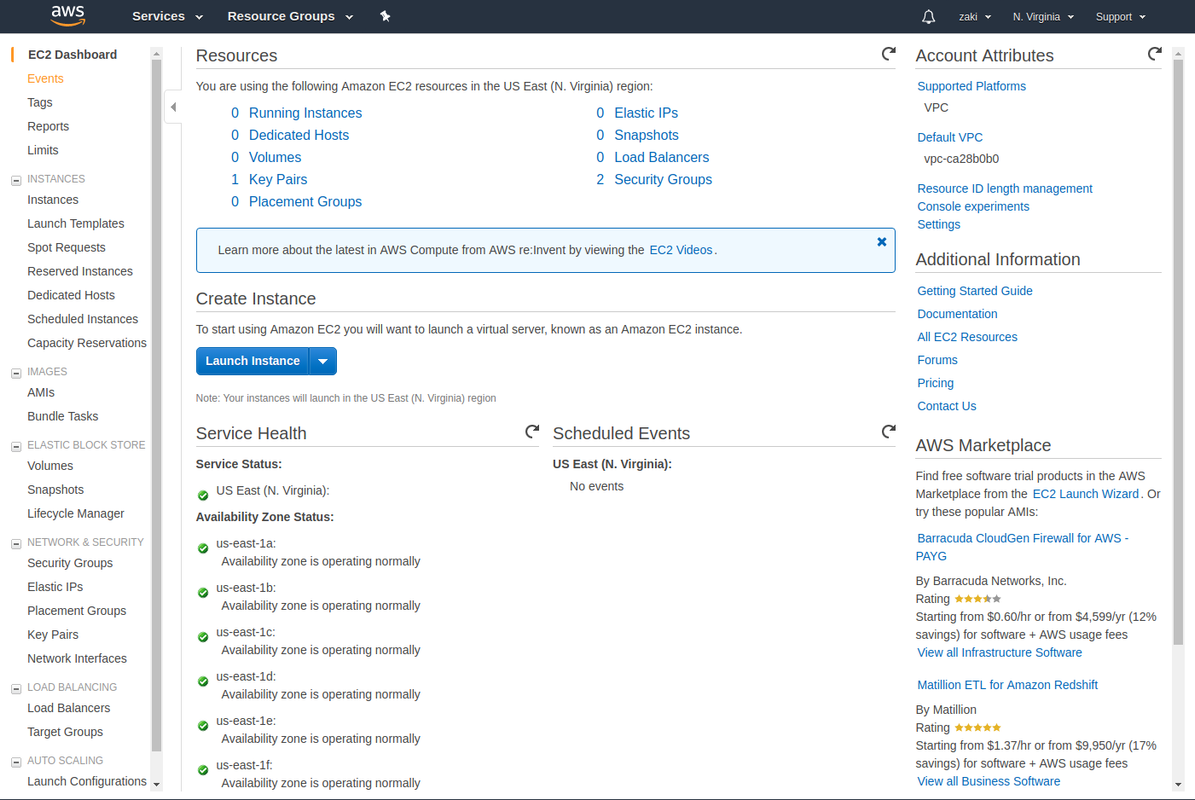This screenshot has height=800, width=1195.
Task: Open the Resource Groups dropdown
Action: point(290,16)
